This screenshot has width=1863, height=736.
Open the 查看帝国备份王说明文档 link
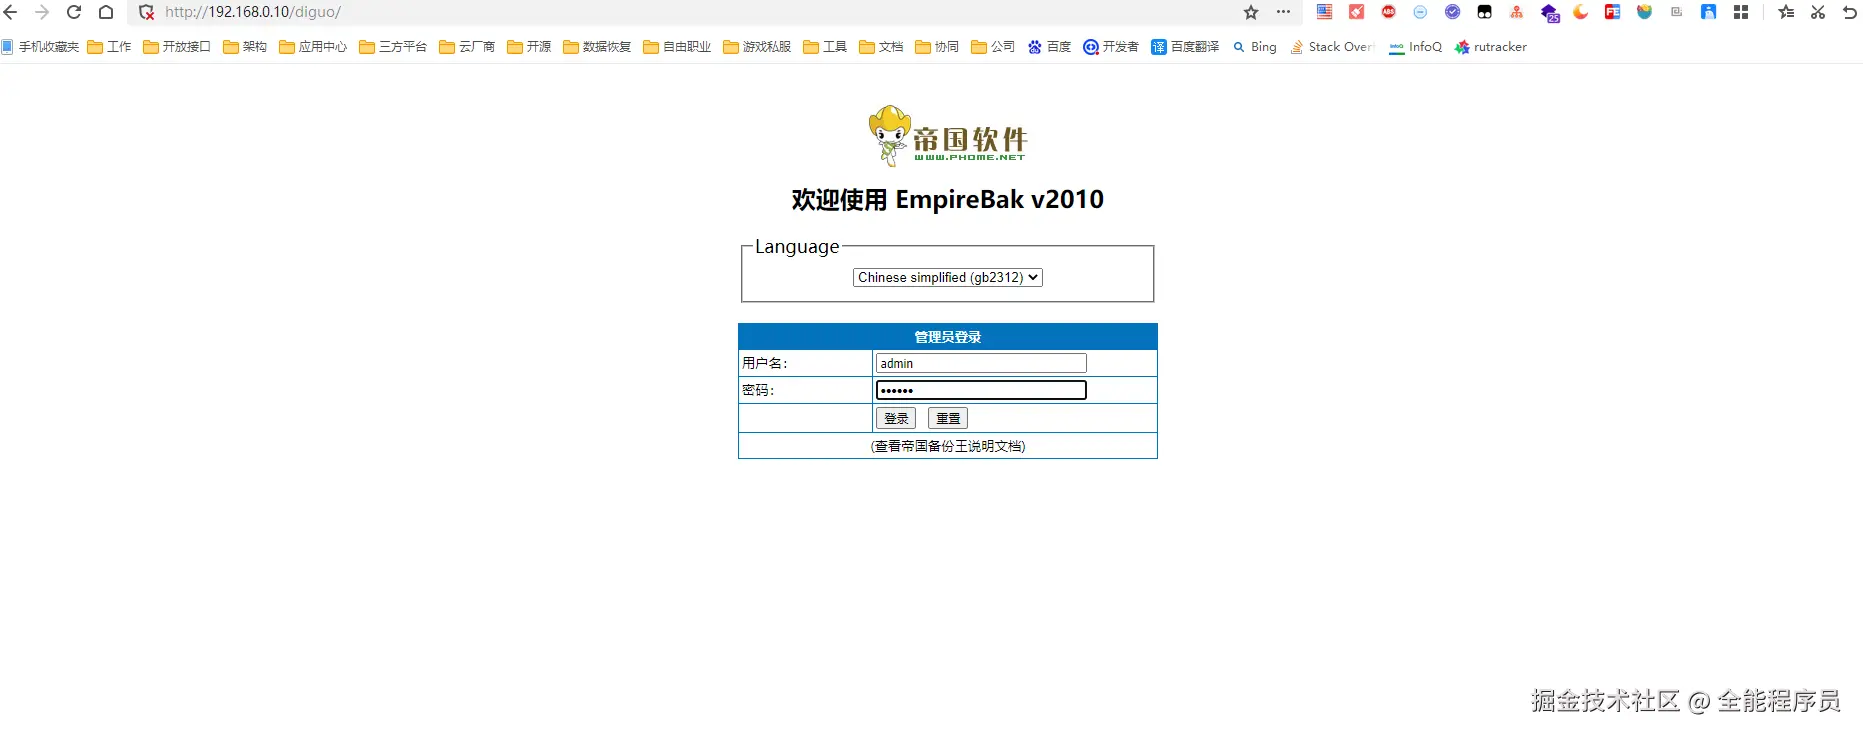948,446
